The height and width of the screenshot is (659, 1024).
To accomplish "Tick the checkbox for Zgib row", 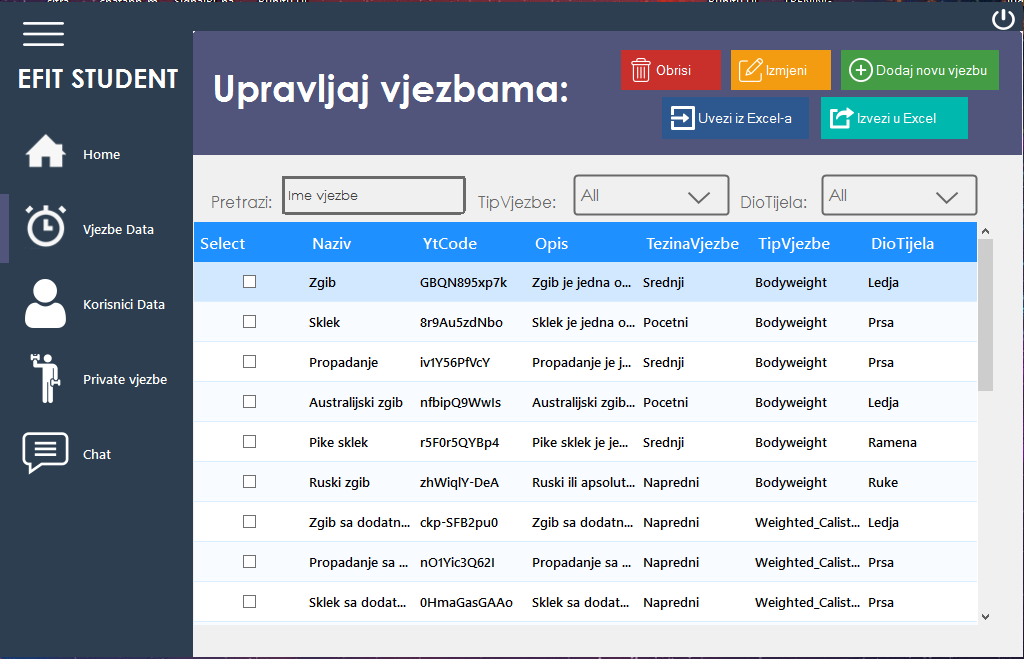I will click(249, 281).
